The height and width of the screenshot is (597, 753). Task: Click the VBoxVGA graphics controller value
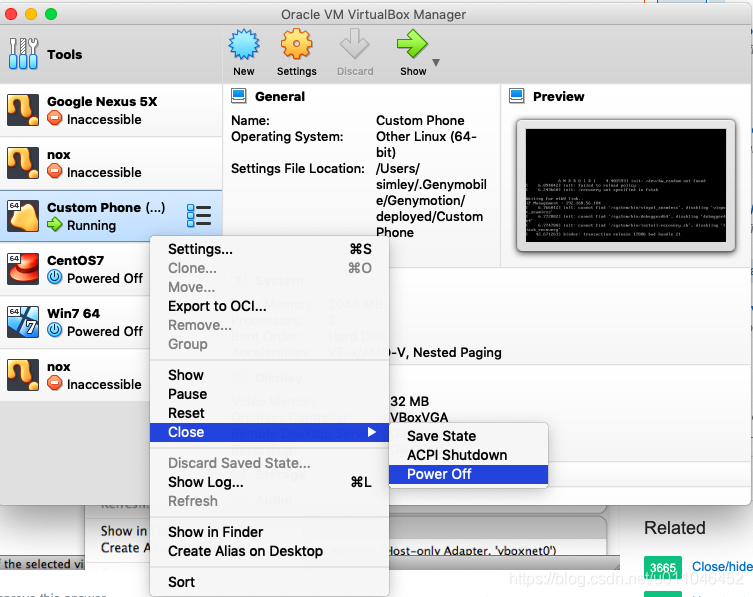pos(419,417)
